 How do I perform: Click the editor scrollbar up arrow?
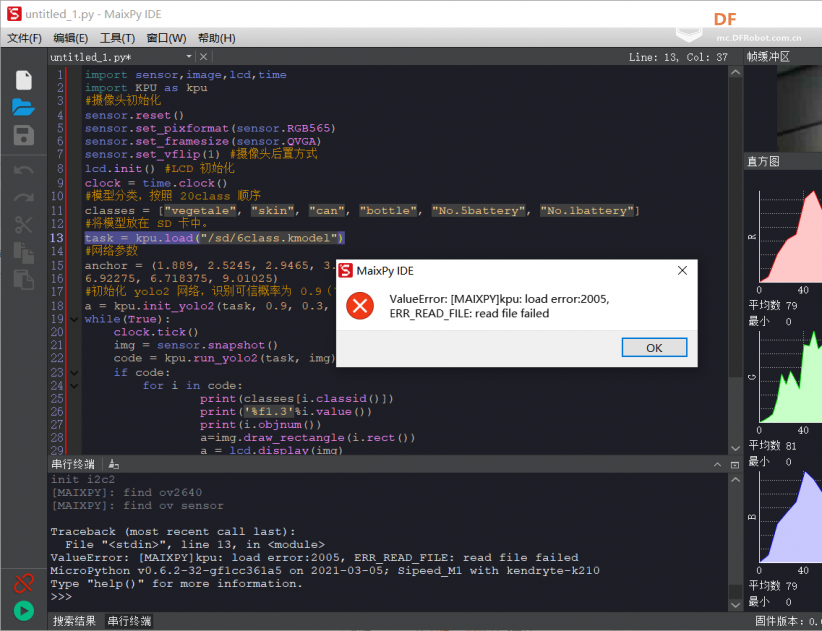(736, 72)
